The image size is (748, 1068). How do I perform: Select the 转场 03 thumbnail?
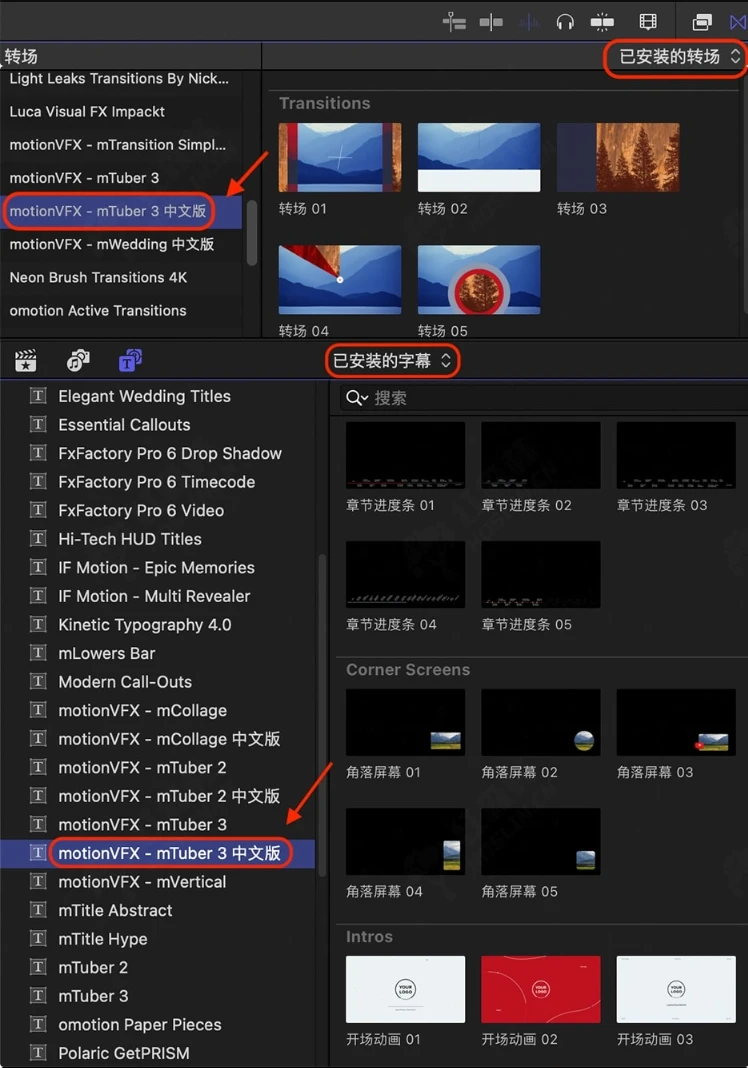pyautogui.click(x=618, y=157)
